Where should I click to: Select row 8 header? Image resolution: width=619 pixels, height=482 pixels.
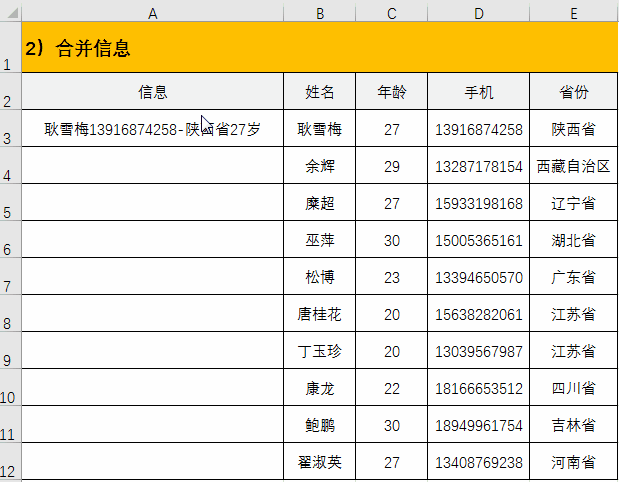tap(11, 313)
